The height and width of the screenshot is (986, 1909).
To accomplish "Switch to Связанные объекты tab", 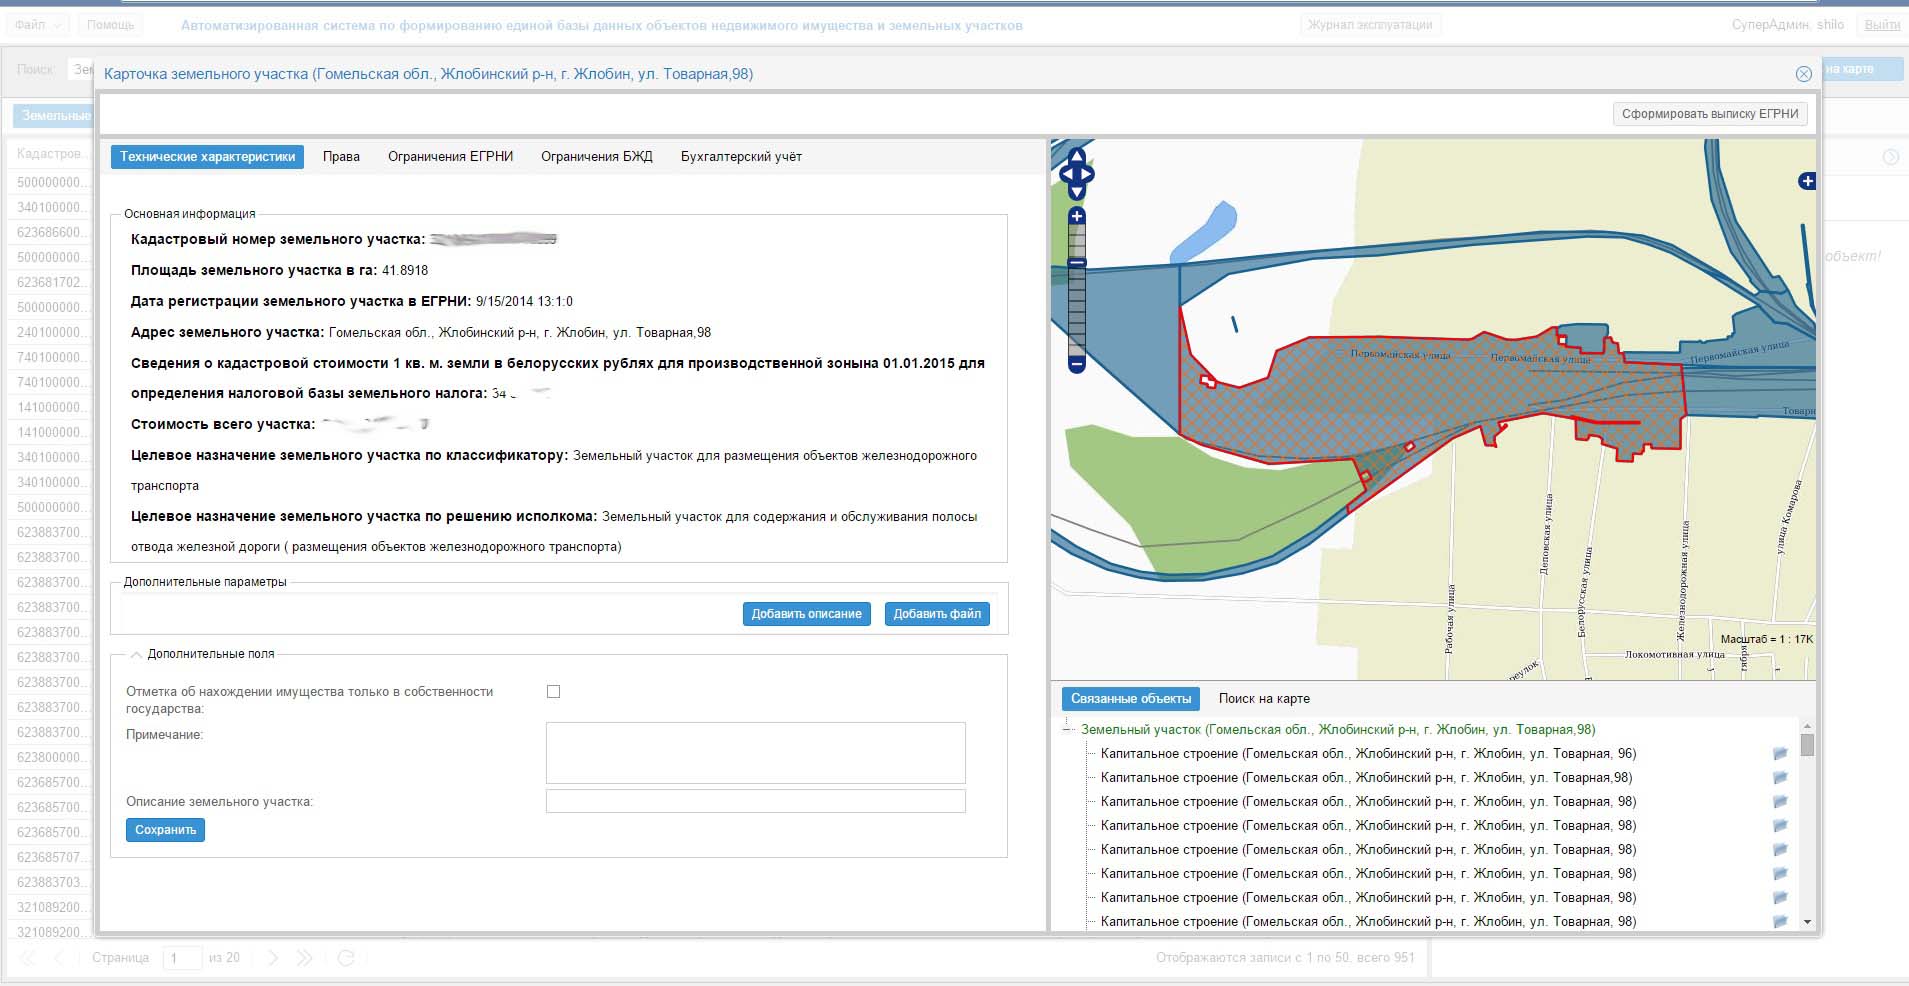I will (1131, 698).
